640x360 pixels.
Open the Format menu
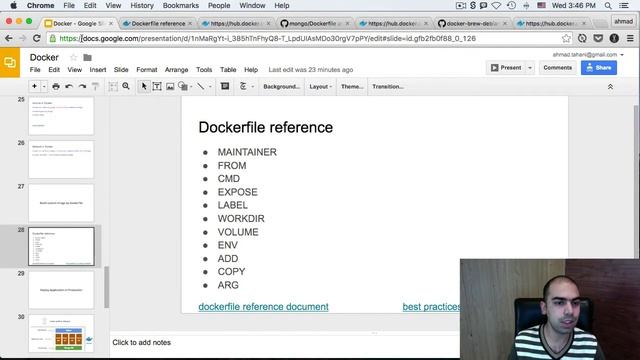147,70
